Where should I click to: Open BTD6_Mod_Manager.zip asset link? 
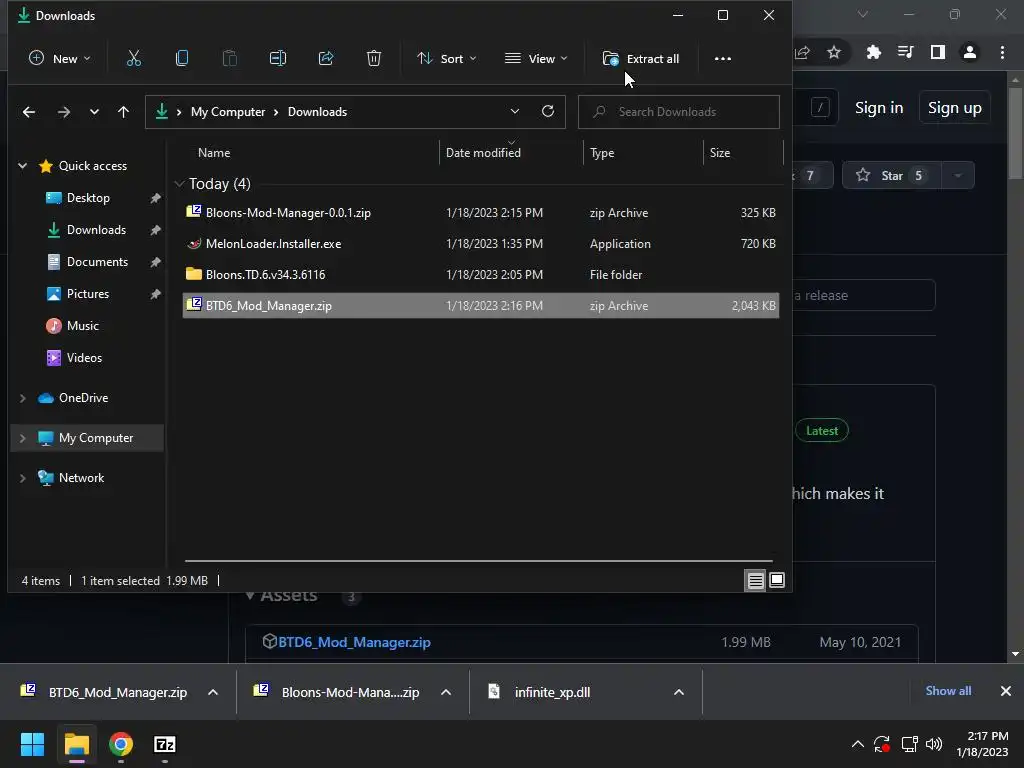pyautogui.click(x=354, y=642)
